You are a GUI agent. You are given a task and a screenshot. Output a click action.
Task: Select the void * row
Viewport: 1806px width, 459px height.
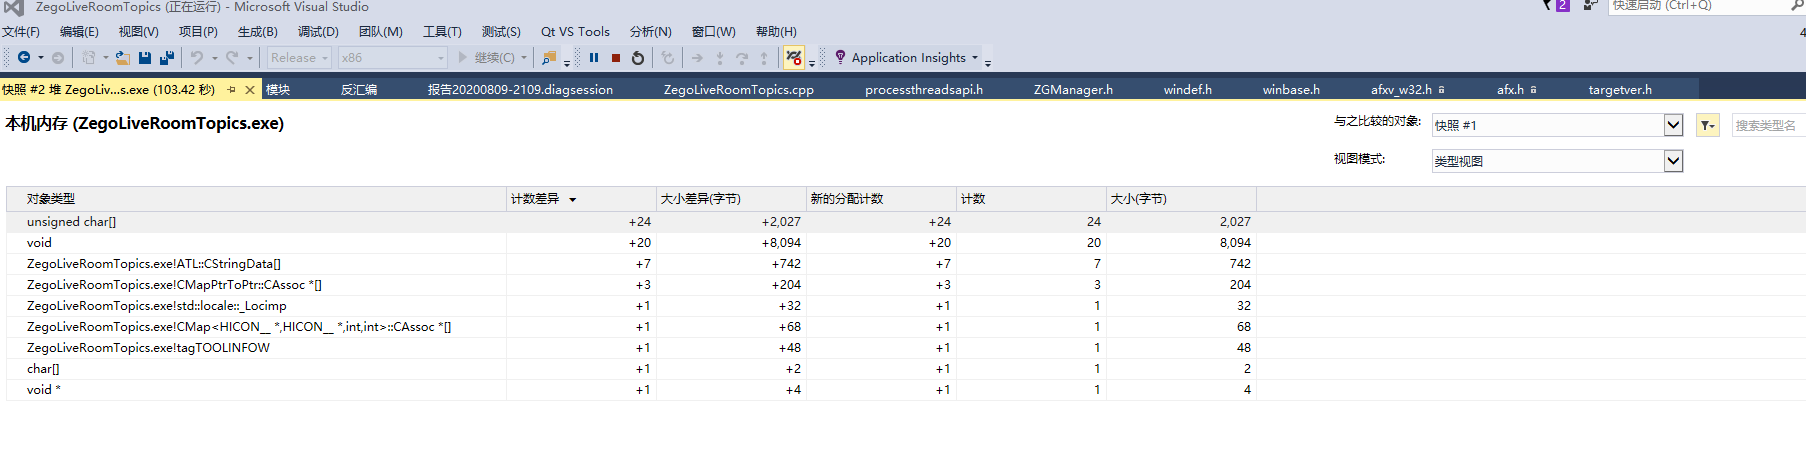pyautogui.click(x=631, y=390)
